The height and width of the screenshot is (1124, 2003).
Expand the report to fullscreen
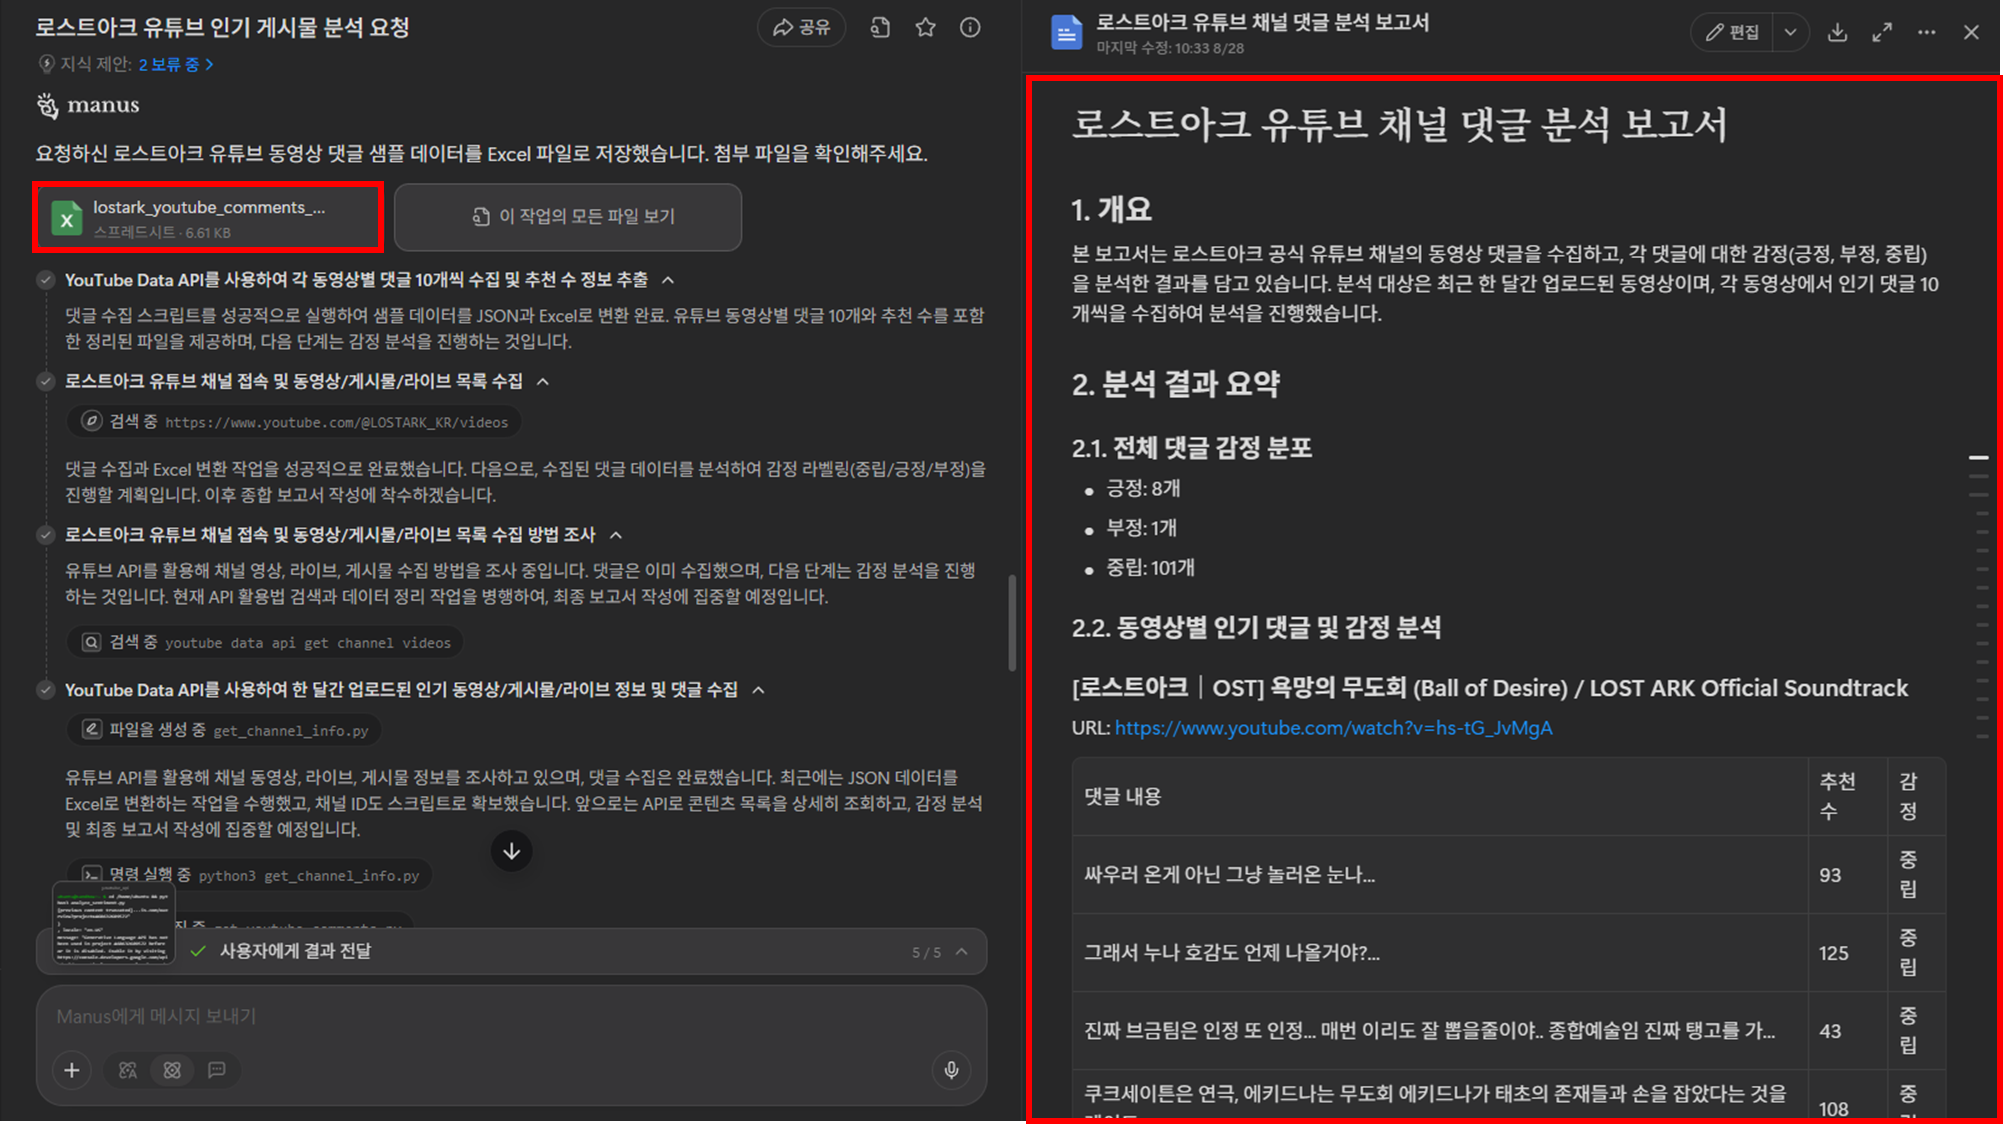(1882, 32)
